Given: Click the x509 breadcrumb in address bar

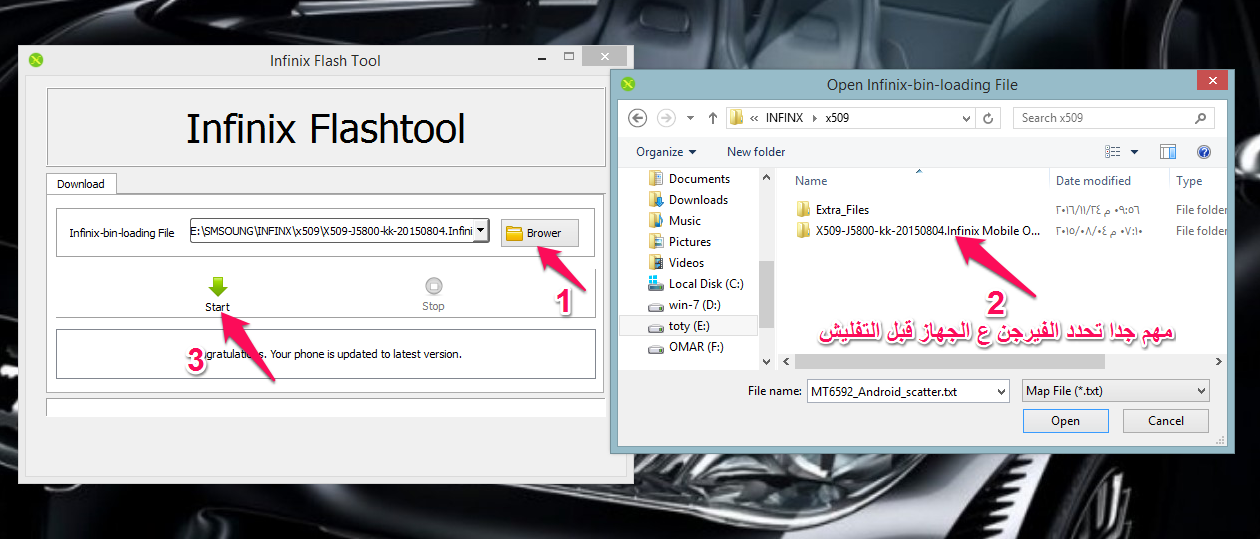Looking at the screenshot, I should coord(837,118).
